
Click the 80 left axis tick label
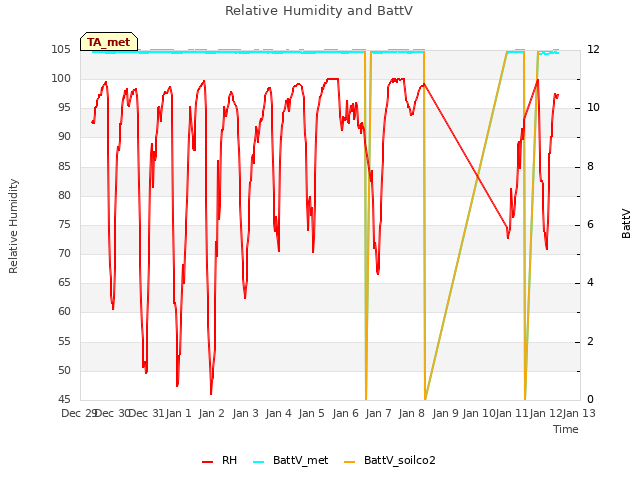[x=64, y=196]
